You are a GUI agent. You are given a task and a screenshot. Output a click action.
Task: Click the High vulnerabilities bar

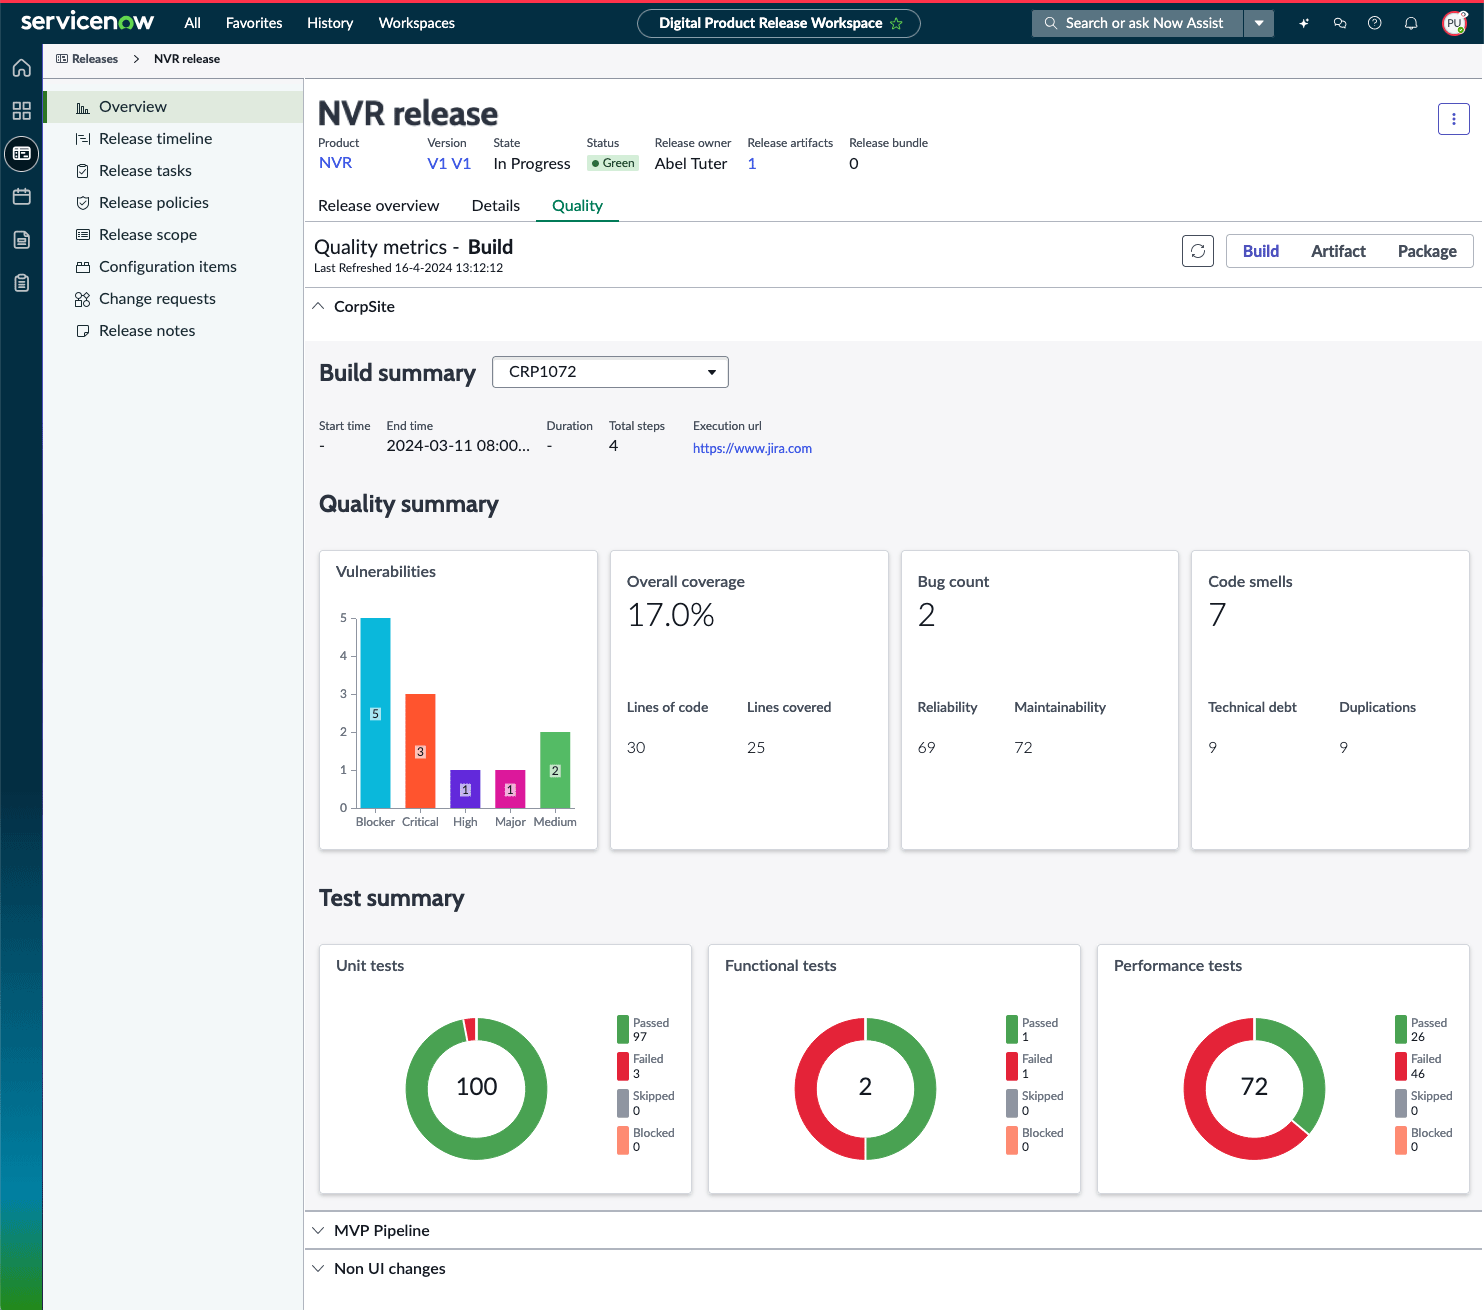465,789
